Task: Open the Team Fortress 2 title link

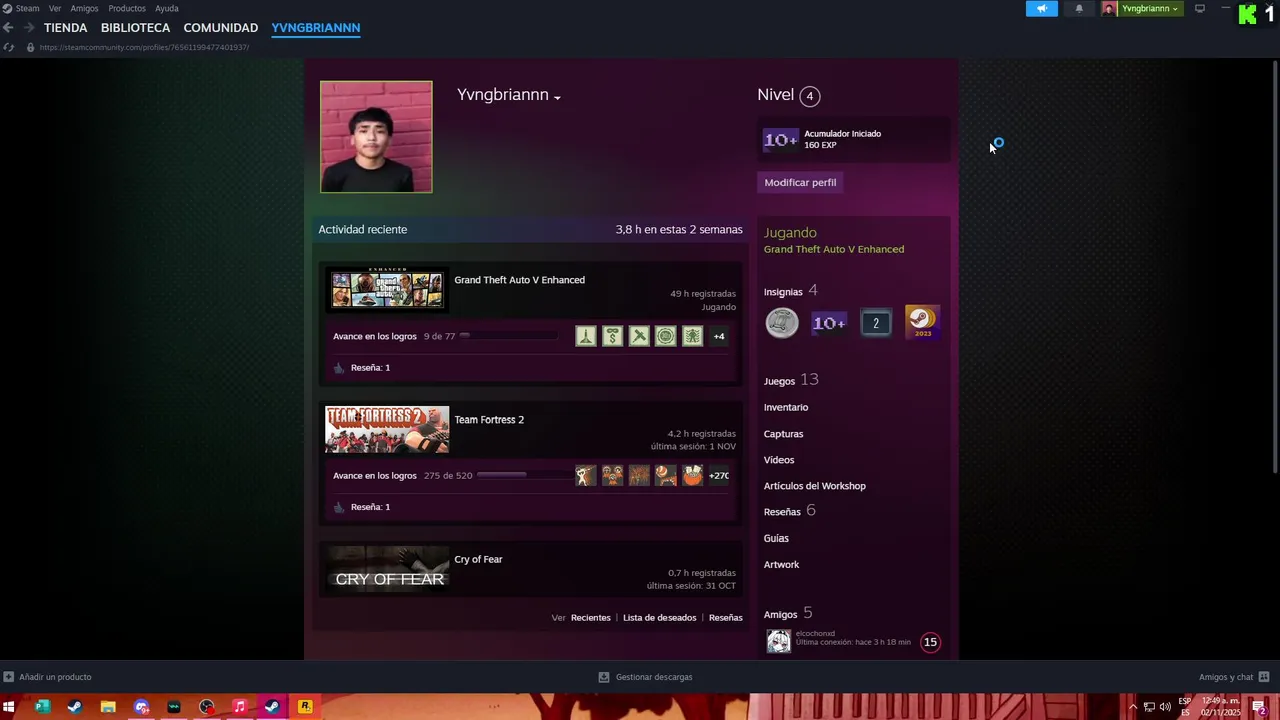Action: (489, 420)
